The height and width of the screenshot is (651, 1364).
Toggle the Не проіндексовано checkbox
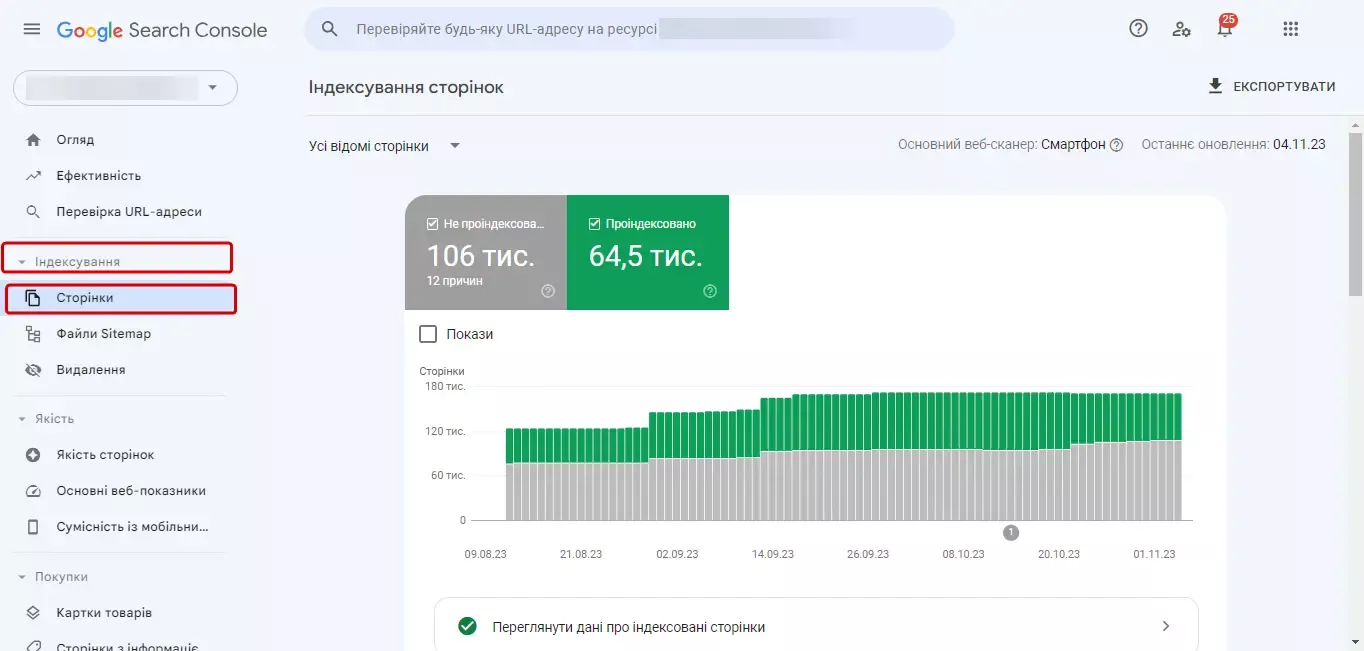433,224
